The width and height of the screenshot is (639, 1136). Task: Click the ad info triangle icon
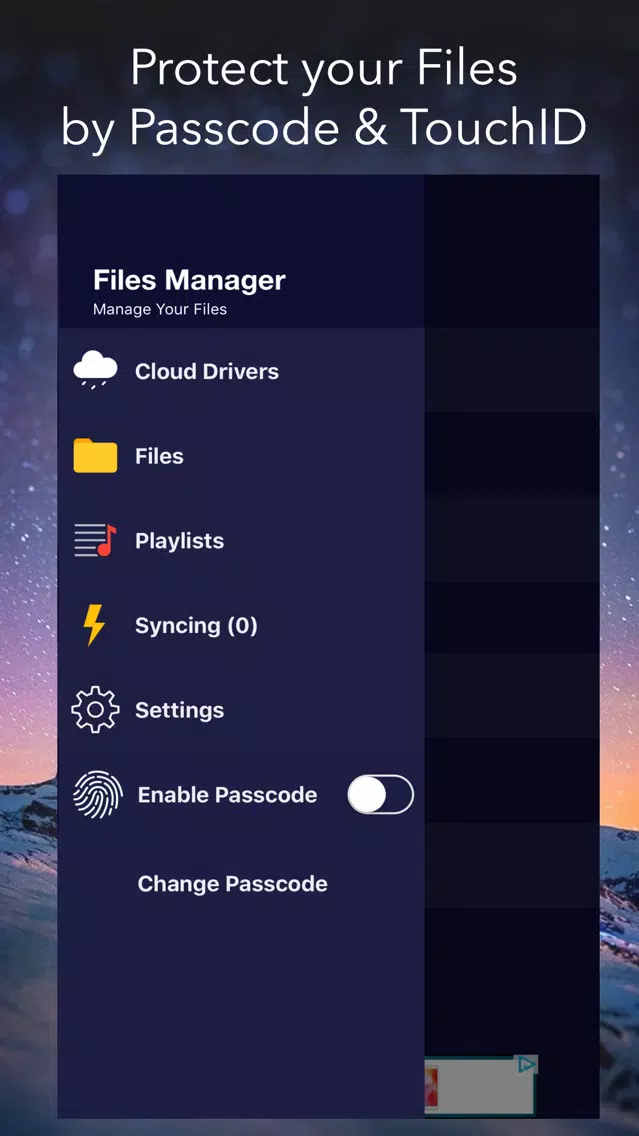527,1064
